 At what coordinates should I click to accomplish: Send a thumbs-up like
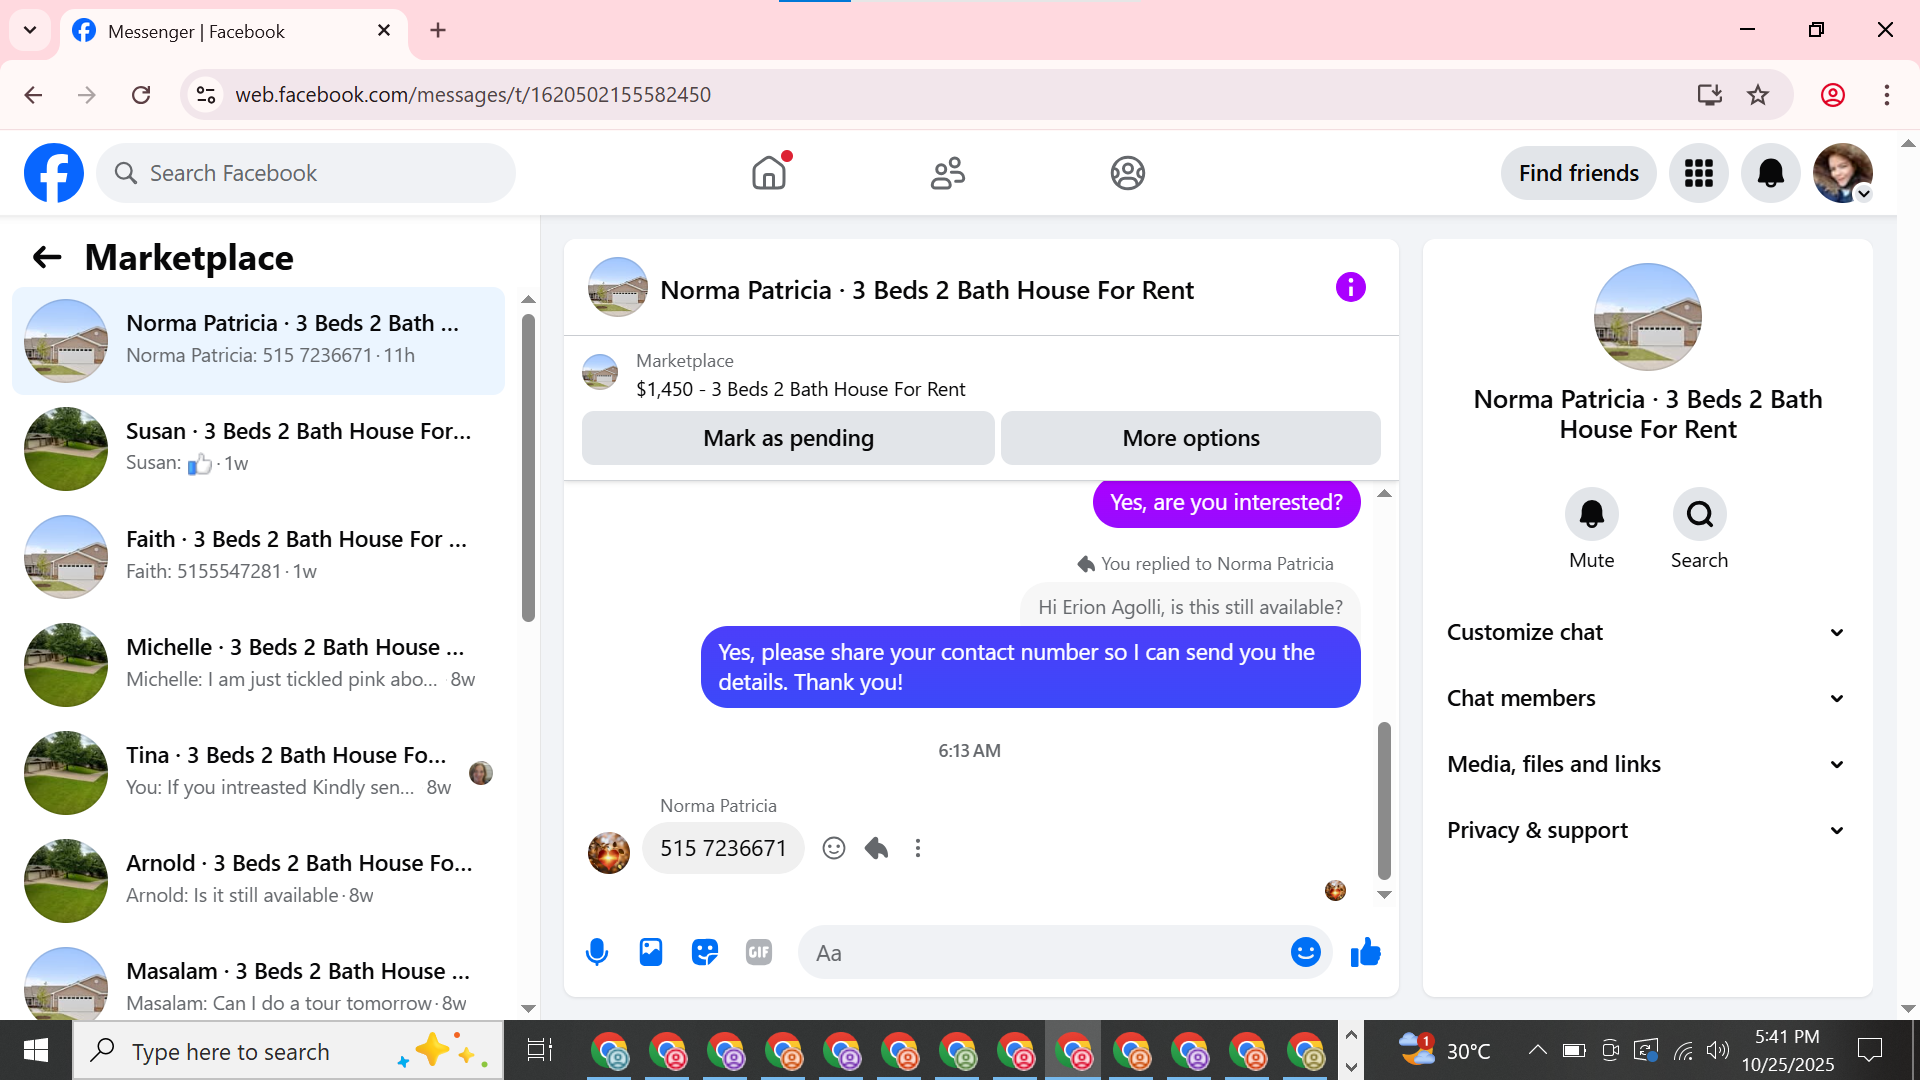tap(1365, 952)
